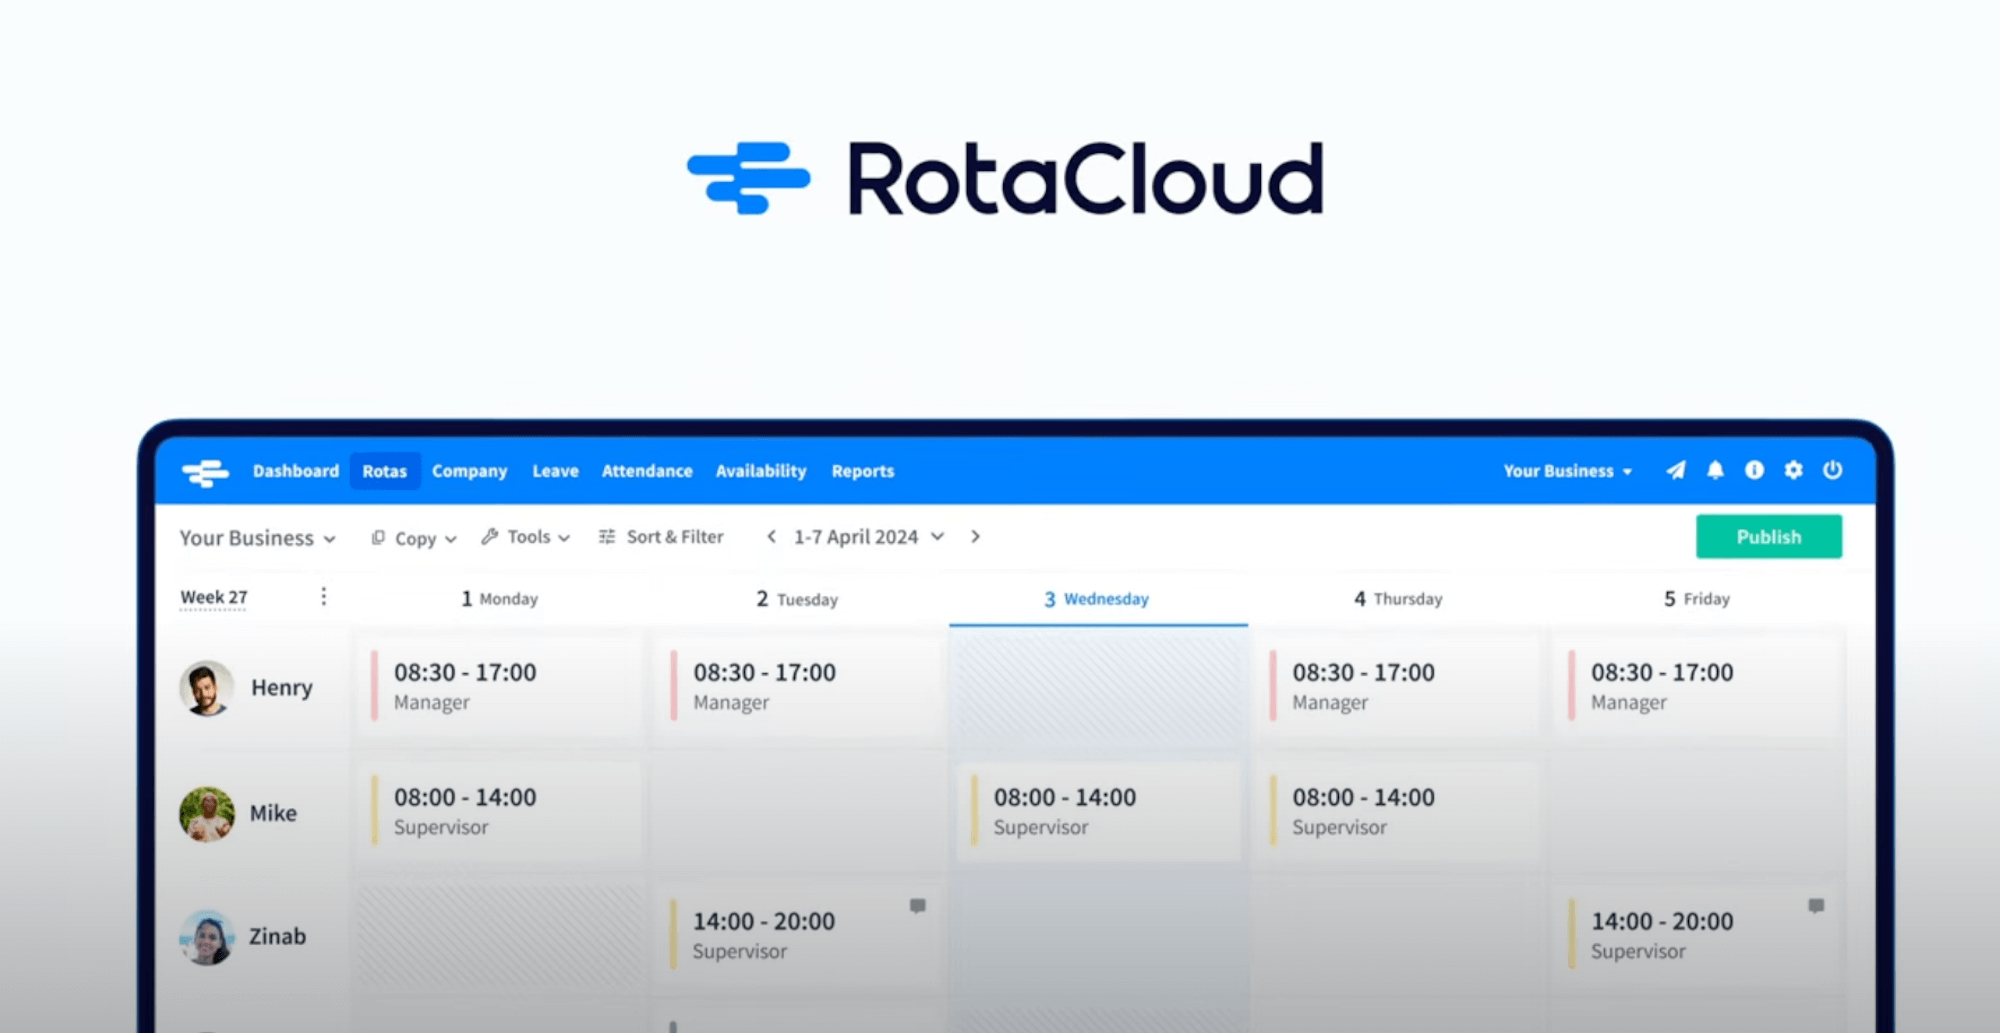Click the three-dot menu next to Week 27
The image size is (2000, 1033).
click(323, 596)
